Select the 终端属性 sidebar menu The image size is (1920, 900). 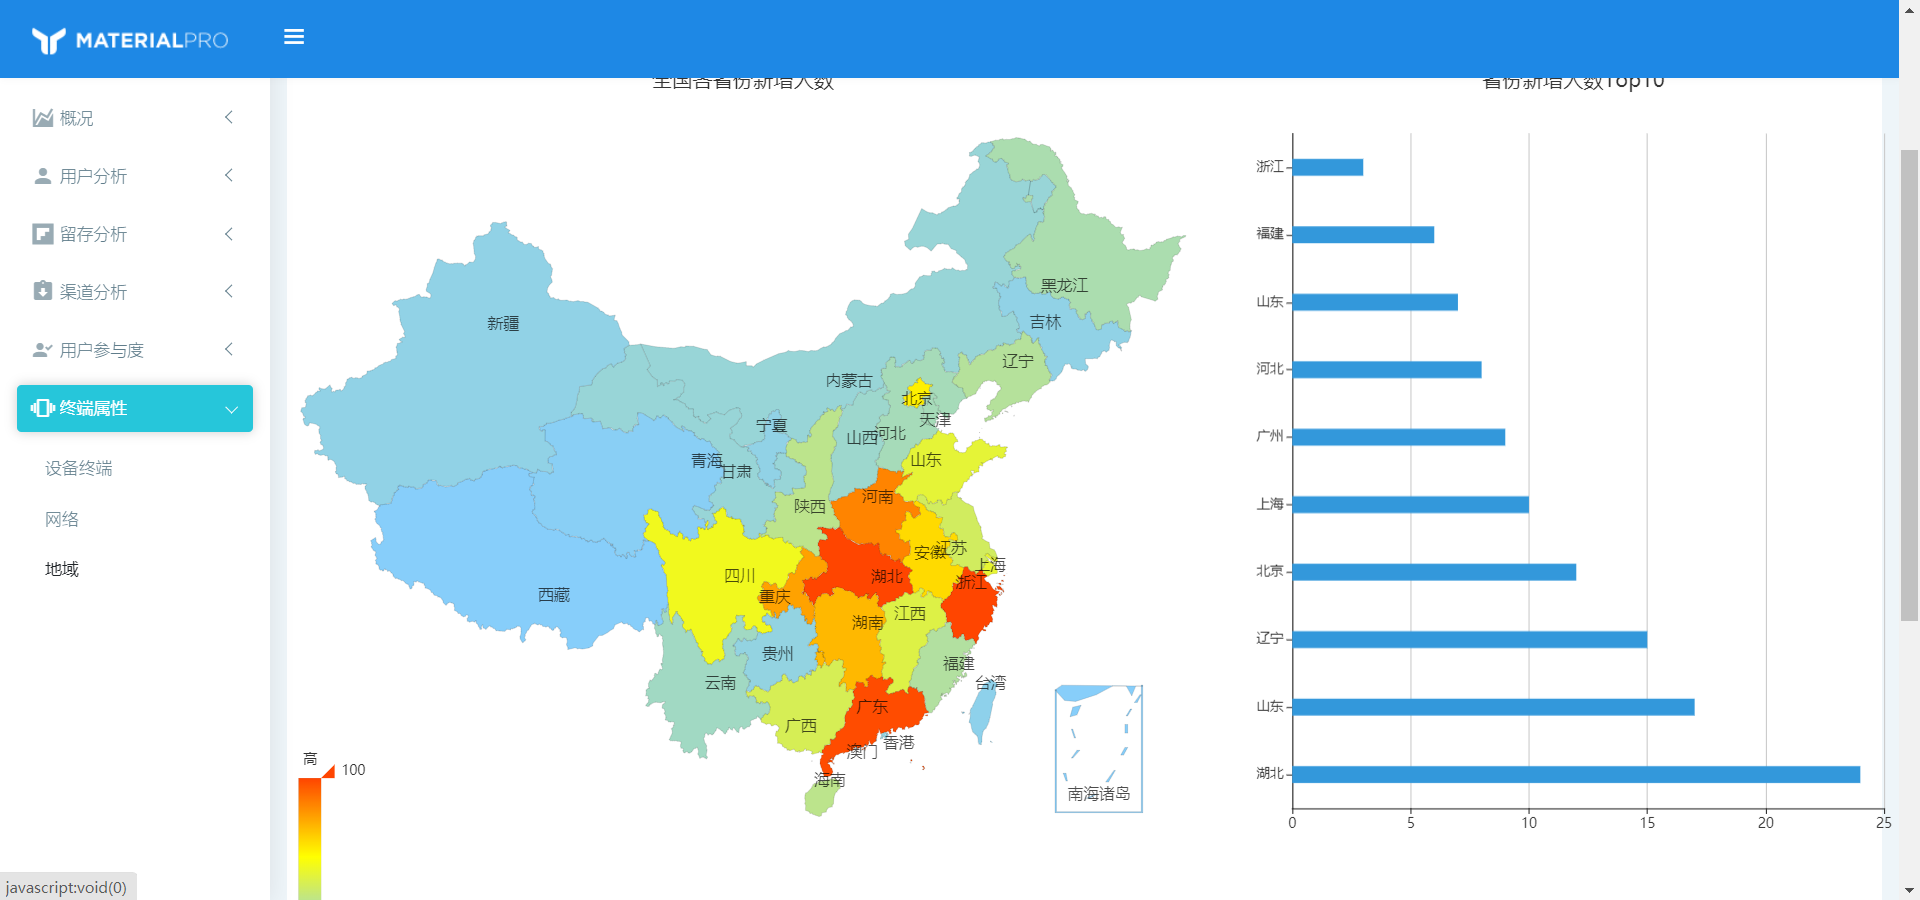click(x=135, y=408)
